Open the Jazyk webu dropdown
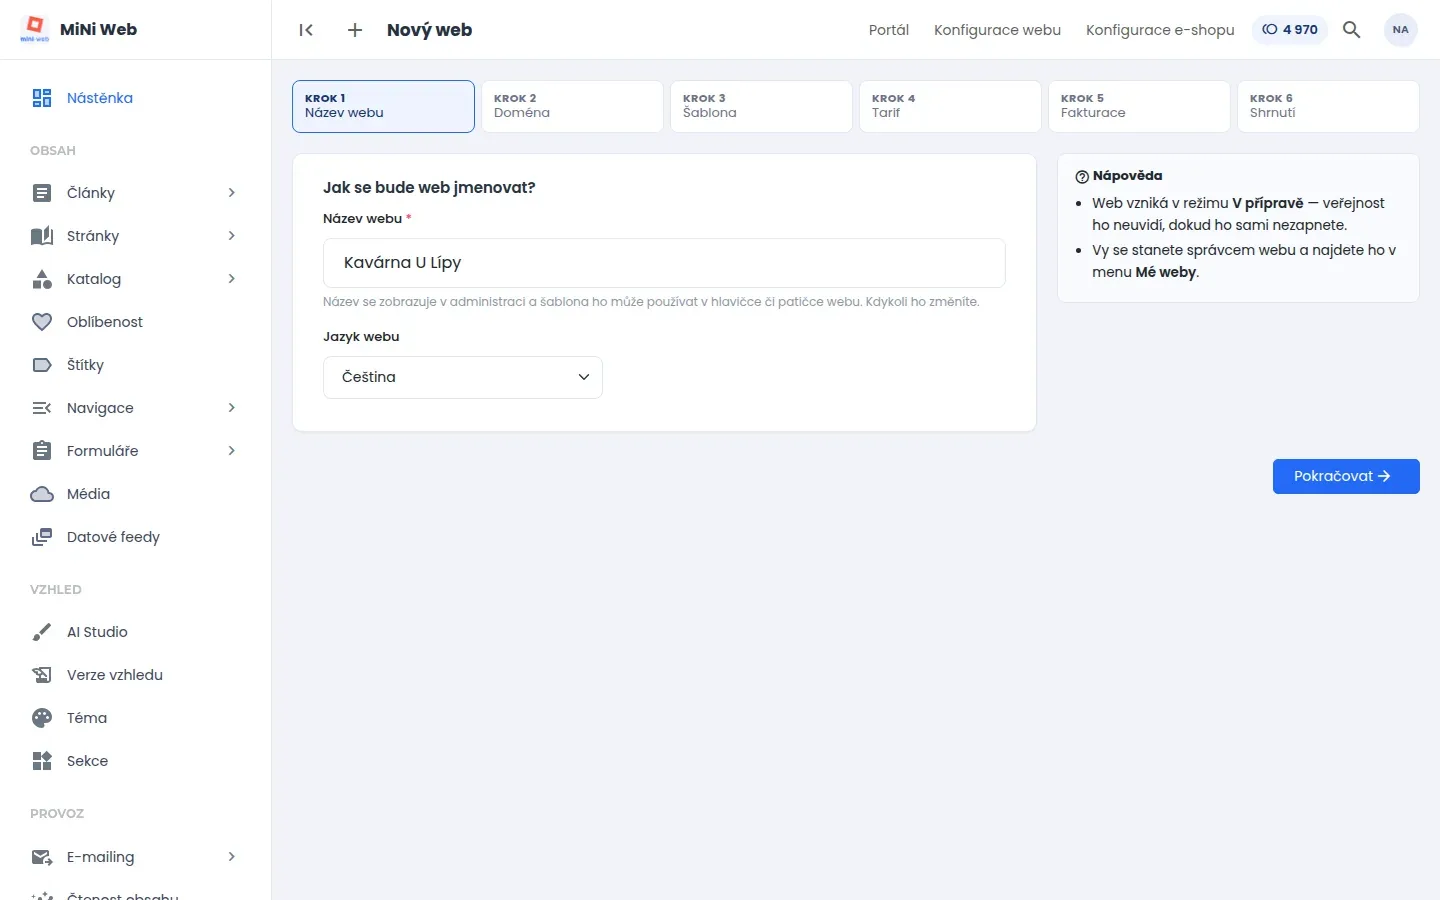This screenshot has height=900, width=1440. tap(463, 377)
